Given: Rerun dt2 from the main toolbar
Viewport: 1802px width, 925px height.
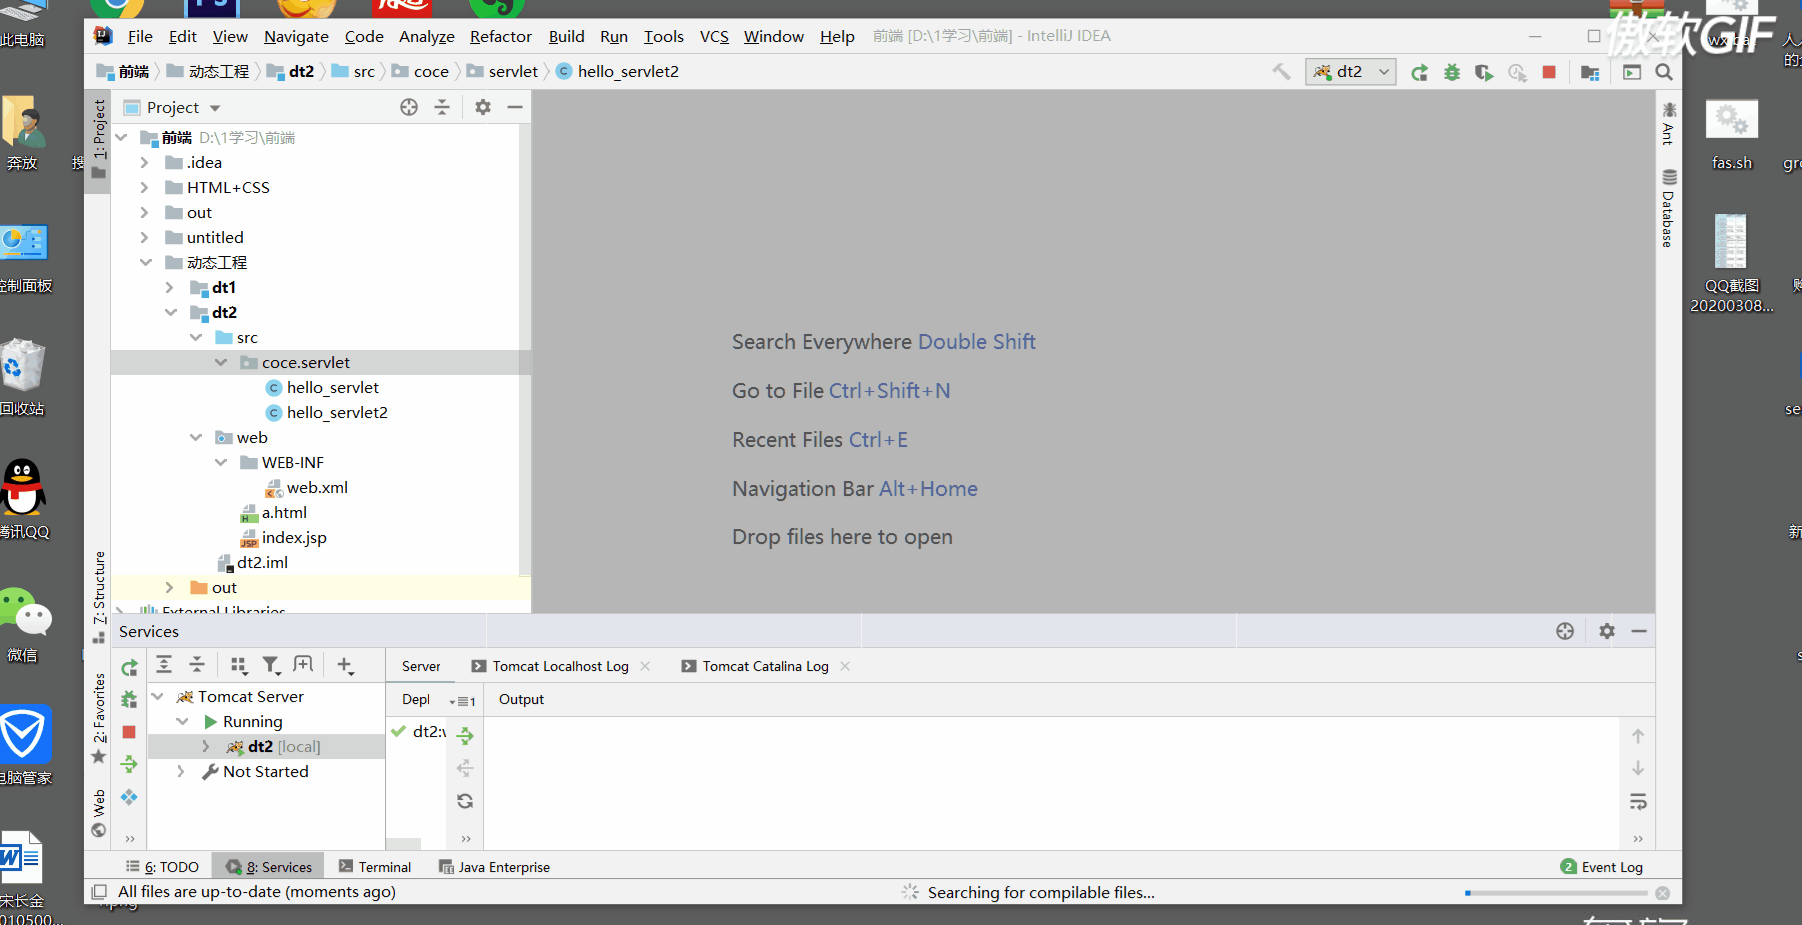Looking at the screenshot, I should point(1419,72).
